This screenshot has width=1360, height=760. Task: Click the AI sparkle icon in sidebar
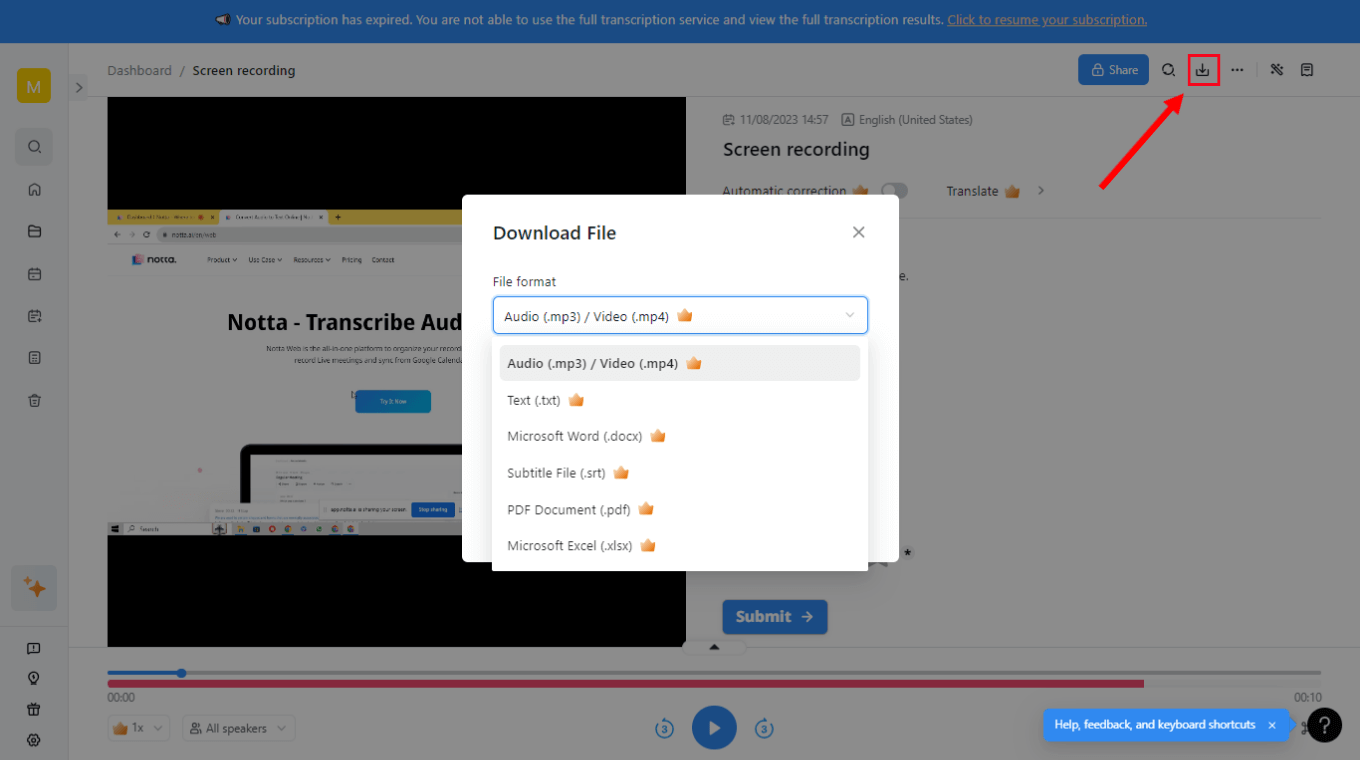tap(34, 588)
